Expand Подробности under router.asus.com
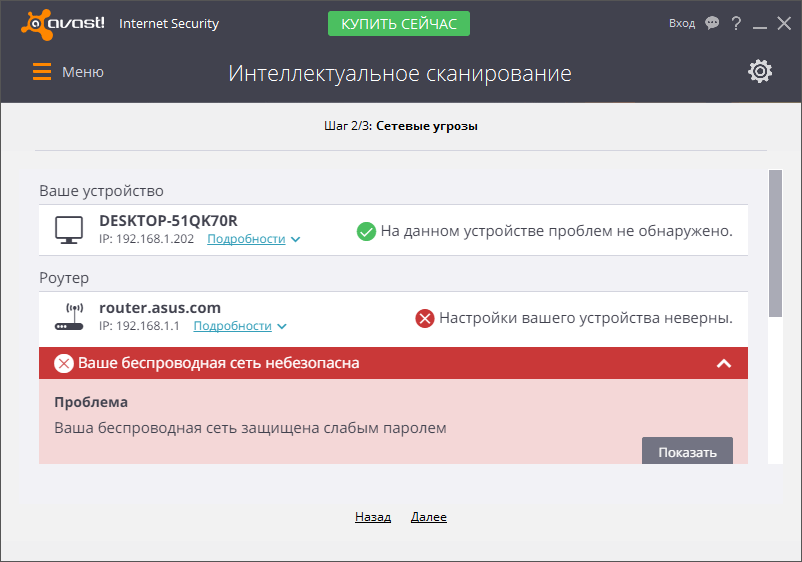The image size is (802, 562). click(x=239, y=326)
